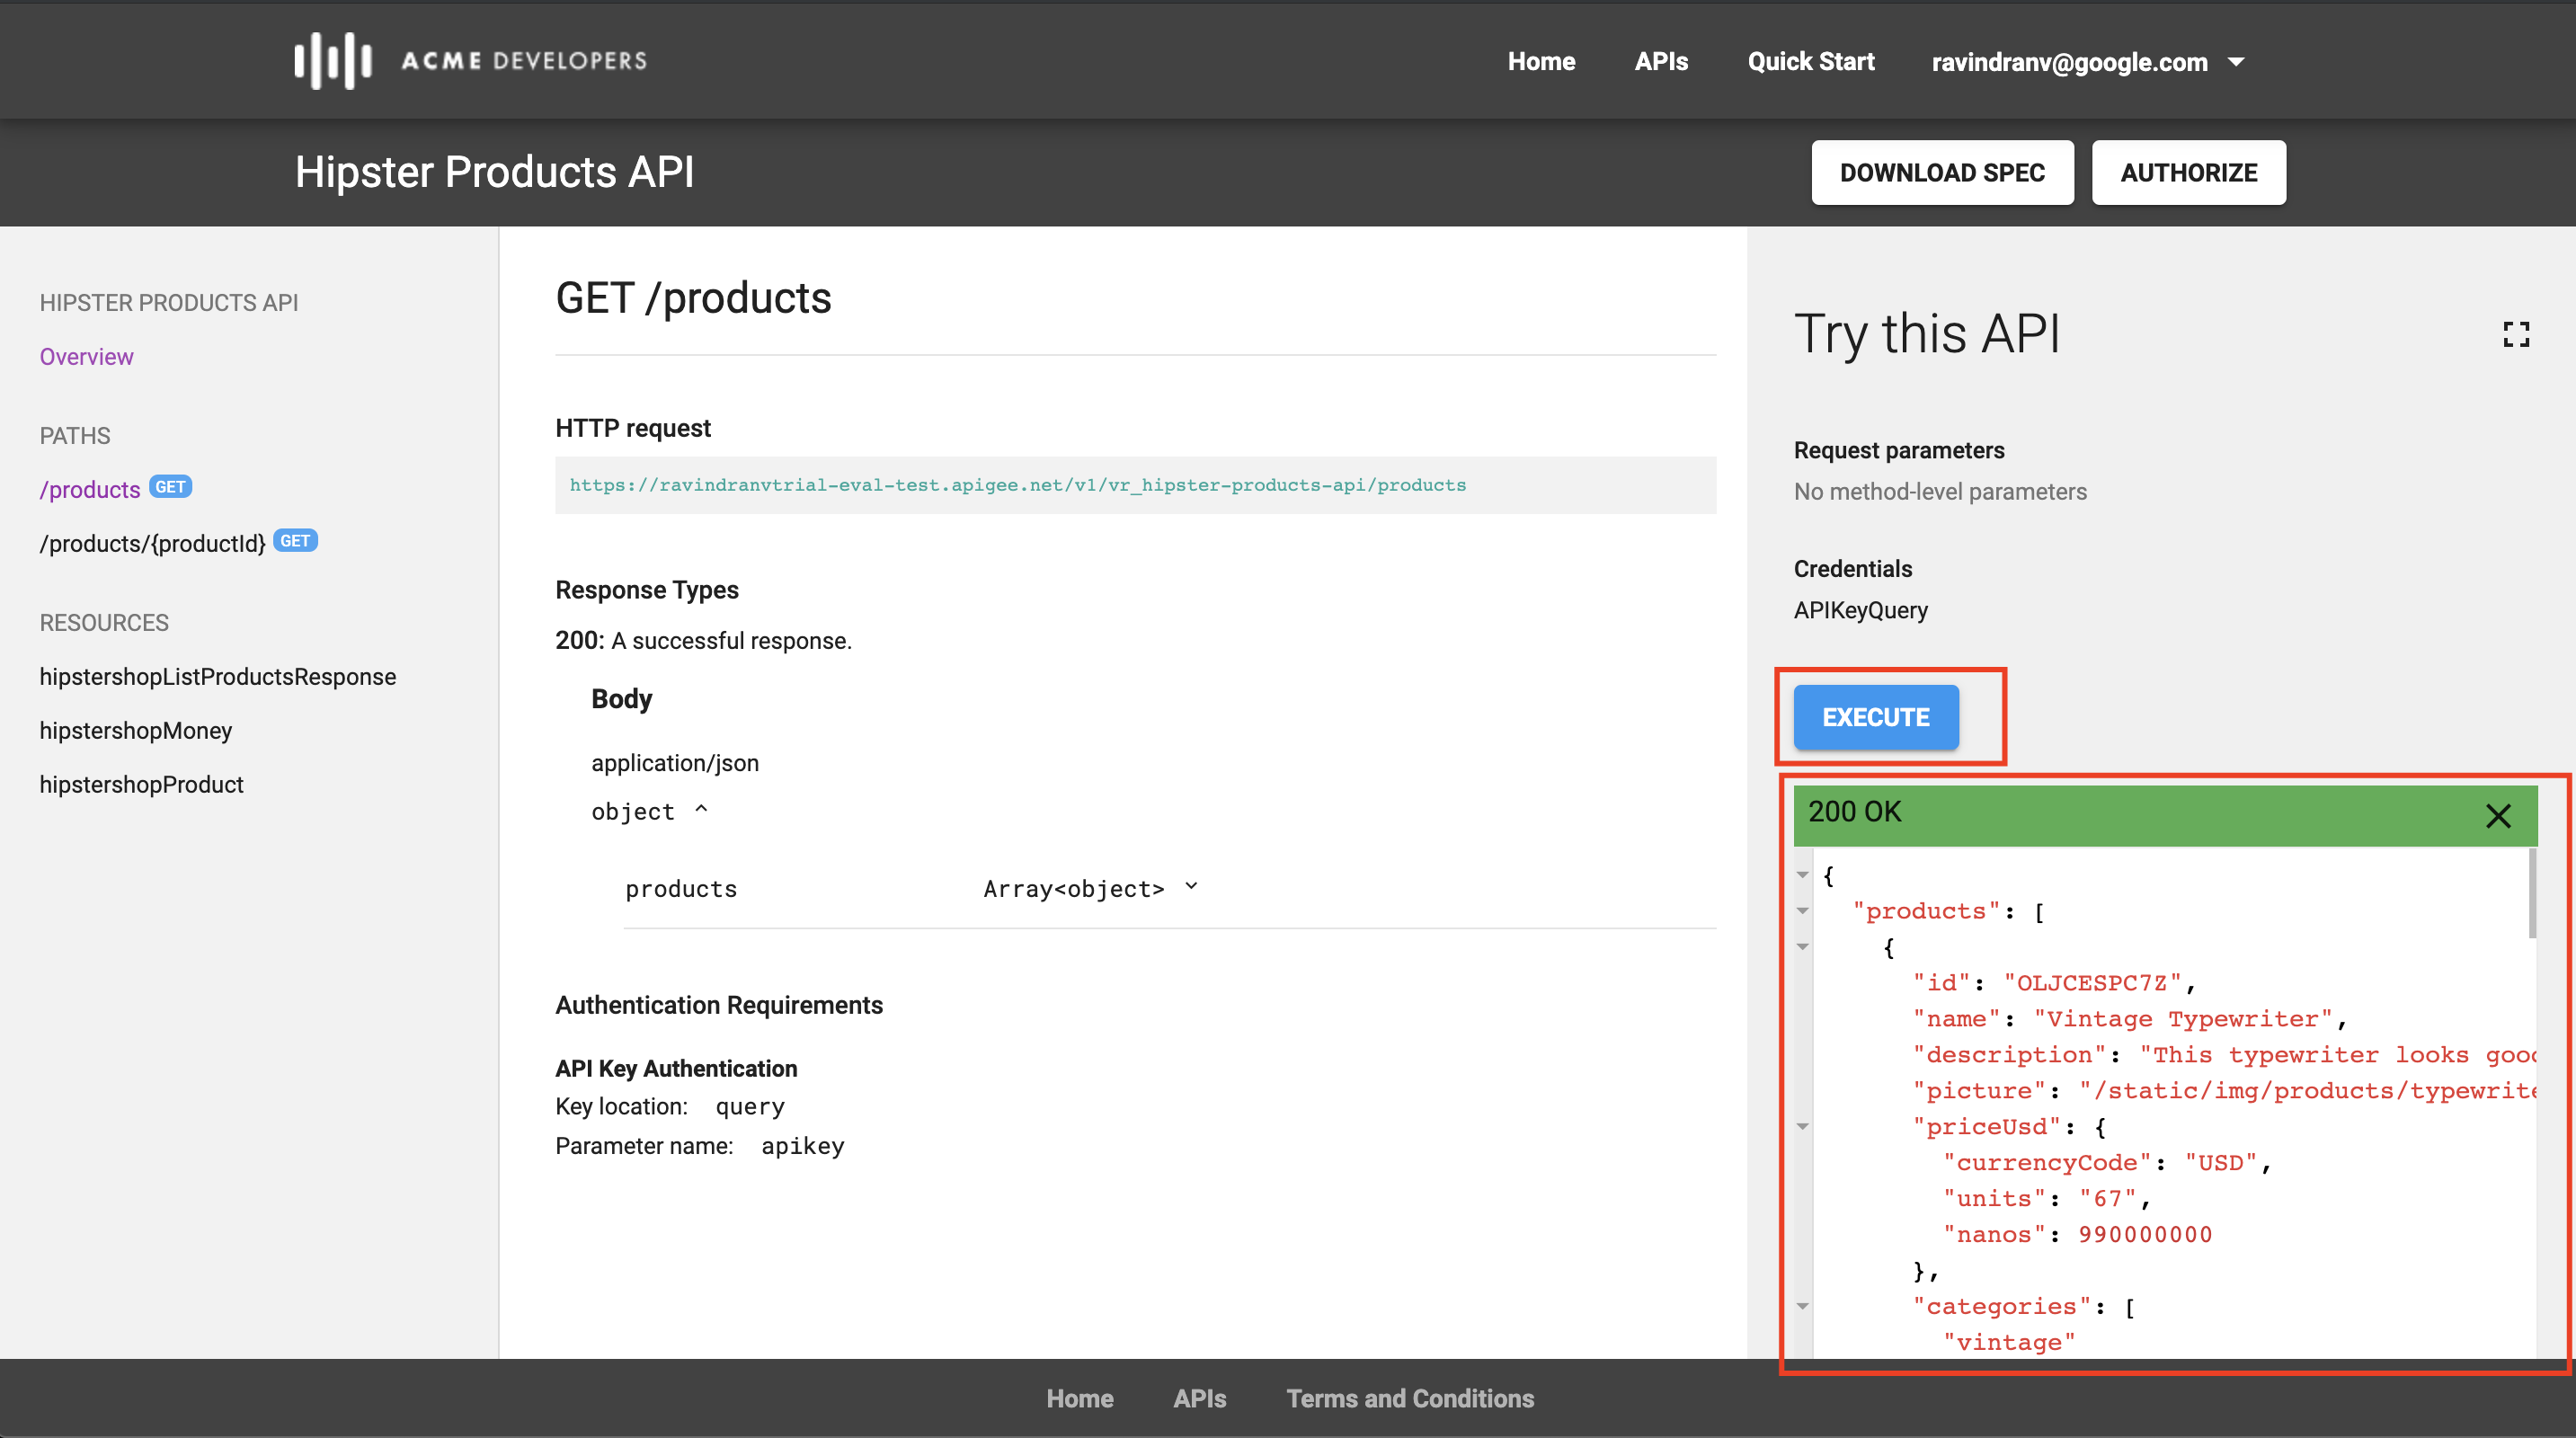Click the products property name in schema
2576x1438 pixels.
(x=681, y=889)
